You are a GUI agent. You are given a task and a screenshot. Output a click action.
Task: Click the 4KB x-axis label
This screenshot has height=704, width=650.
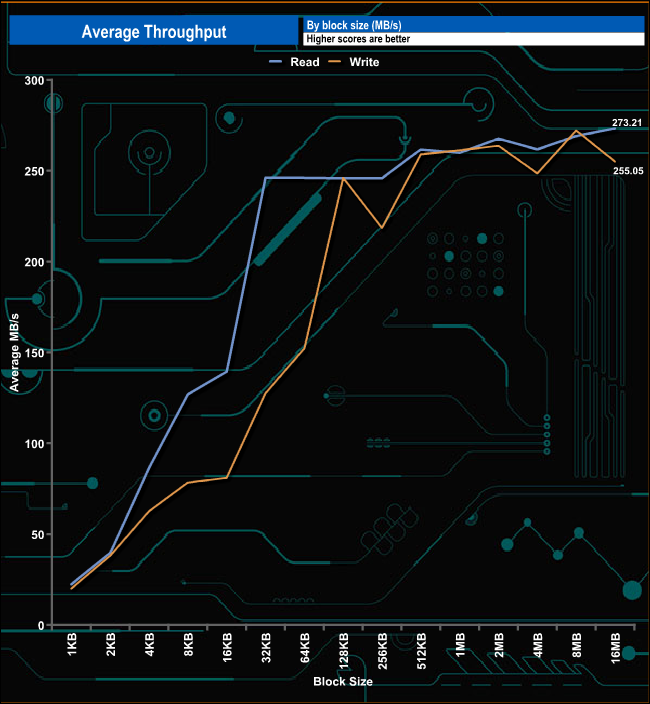tap(149, 644)
